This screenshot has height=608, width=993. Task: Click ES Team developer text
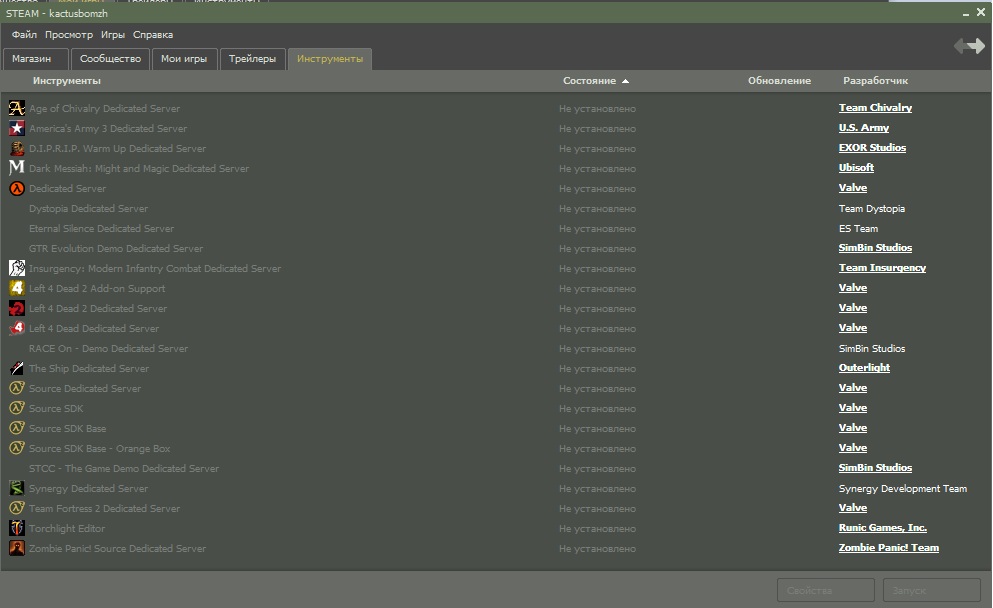tap(858, 229)
